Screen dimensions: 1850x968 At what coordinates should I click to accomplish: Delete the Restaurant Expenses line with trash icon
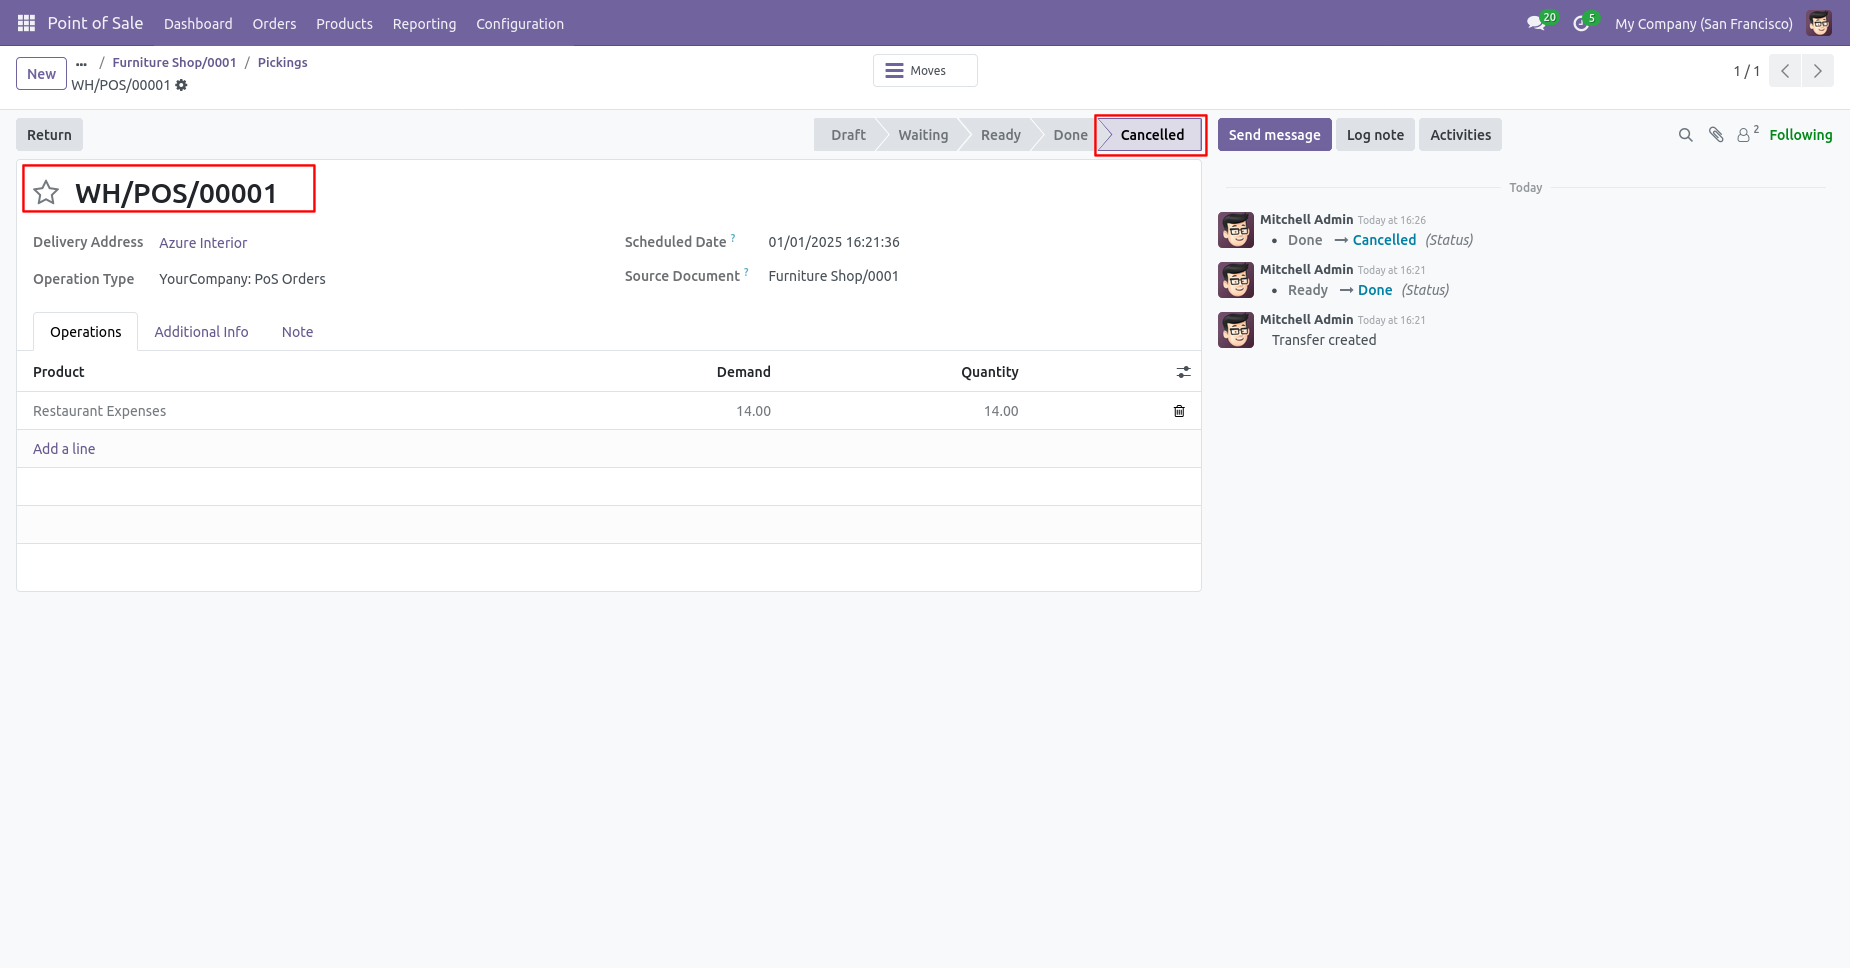tap(1179, 411)
